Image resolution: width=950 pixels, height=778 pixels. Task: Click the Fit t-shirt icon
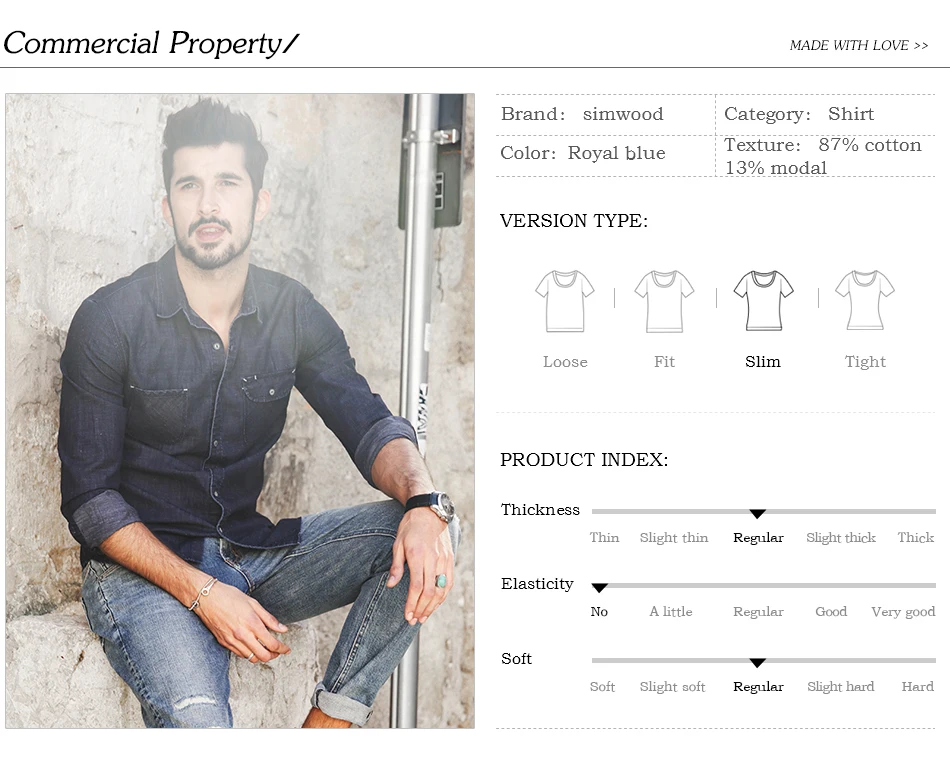coord(664,301)
